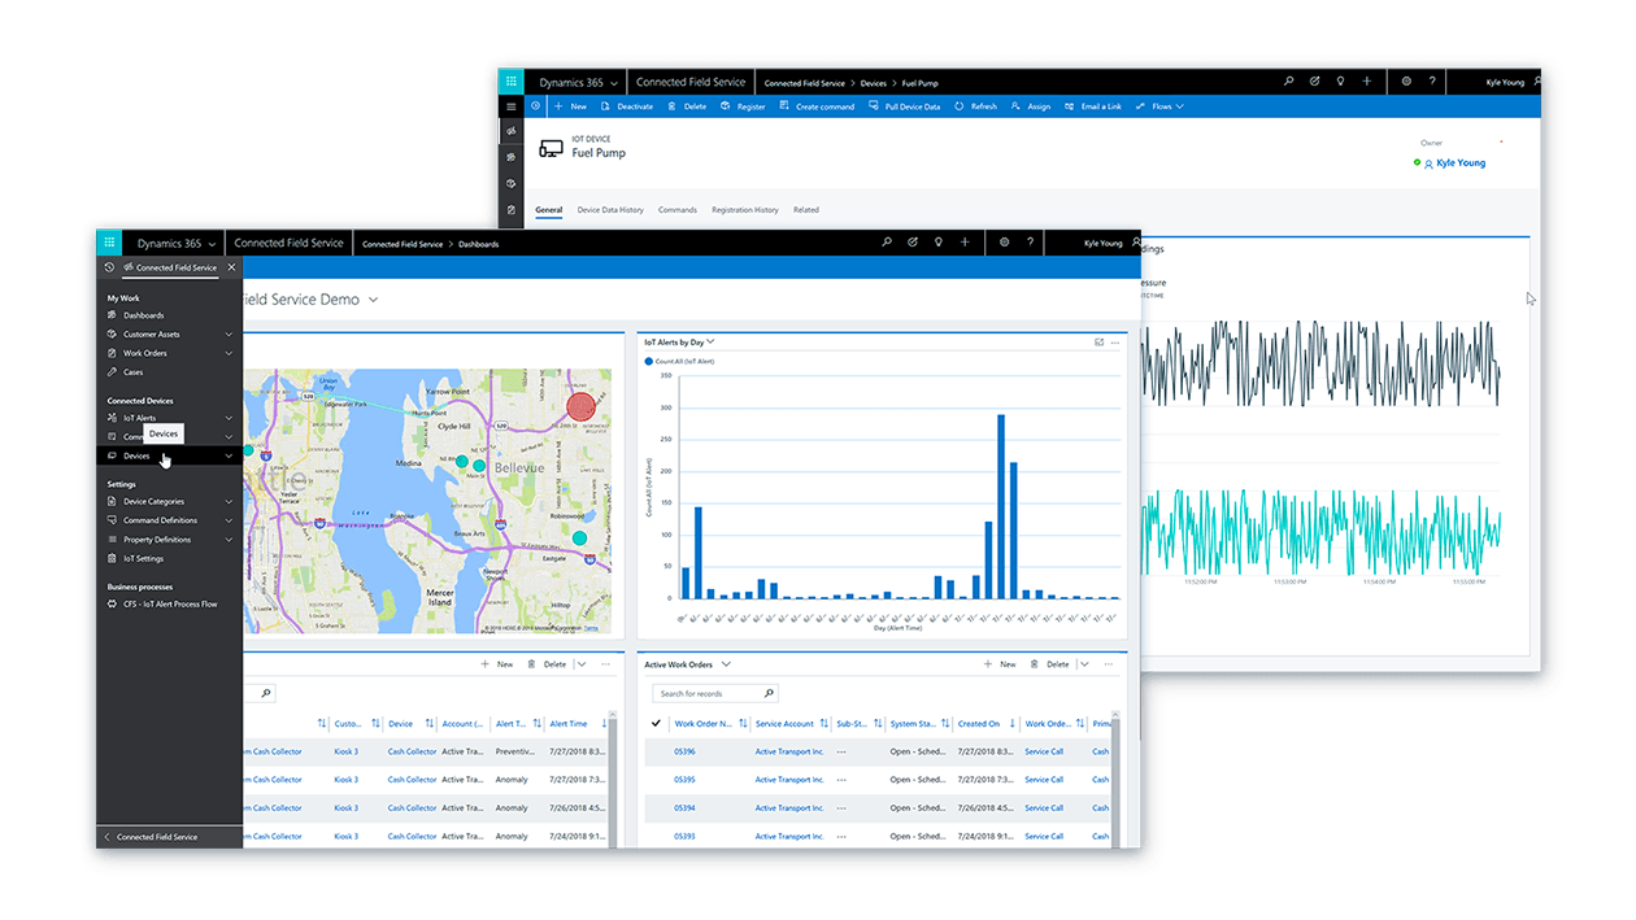Expand IoT Alerts by Day chart
Viewport: 1636px width, 920px height.
coord(1099,342)
